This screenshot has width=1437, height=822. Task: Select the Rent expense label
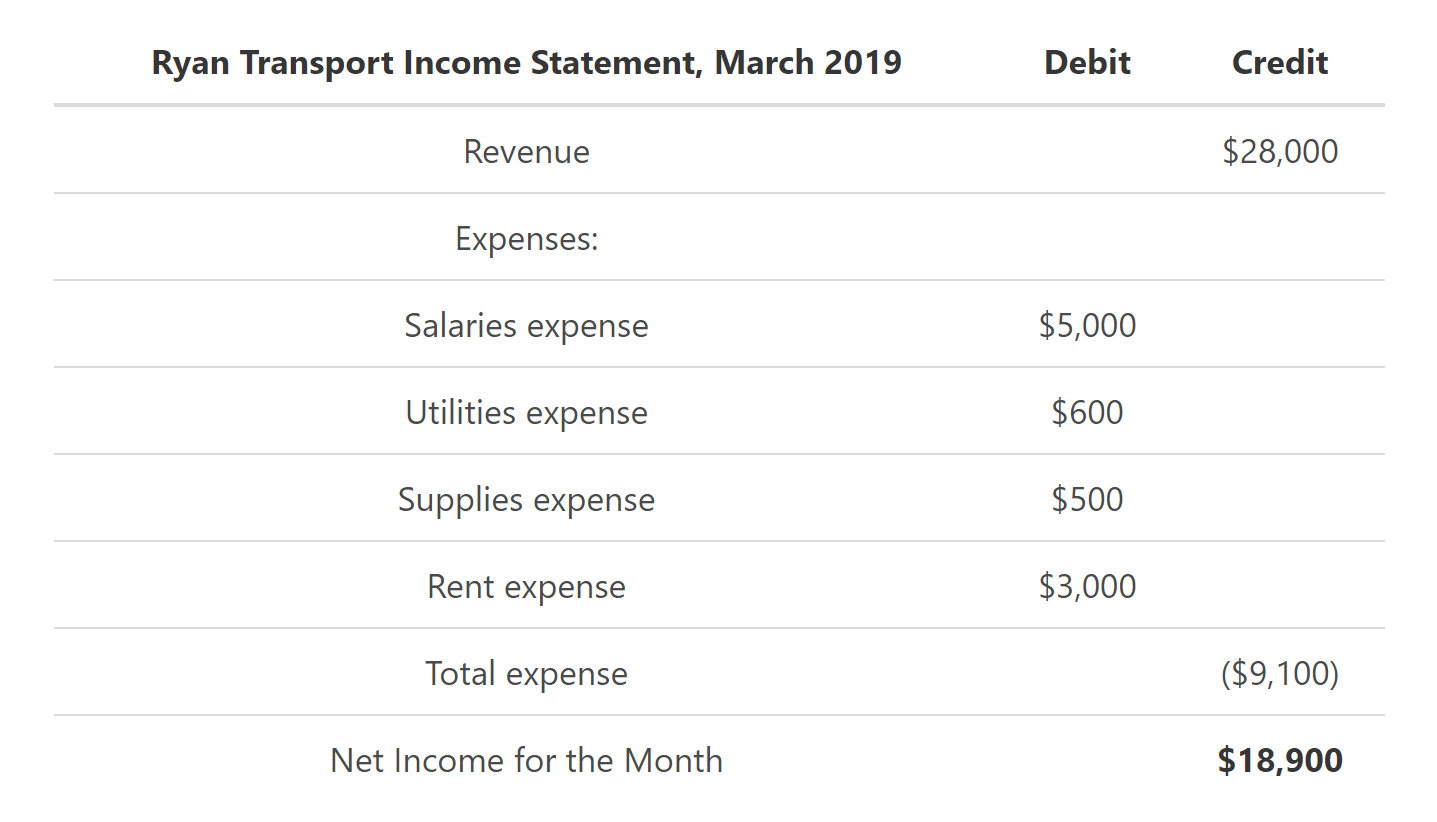click(x=526, y=587)
